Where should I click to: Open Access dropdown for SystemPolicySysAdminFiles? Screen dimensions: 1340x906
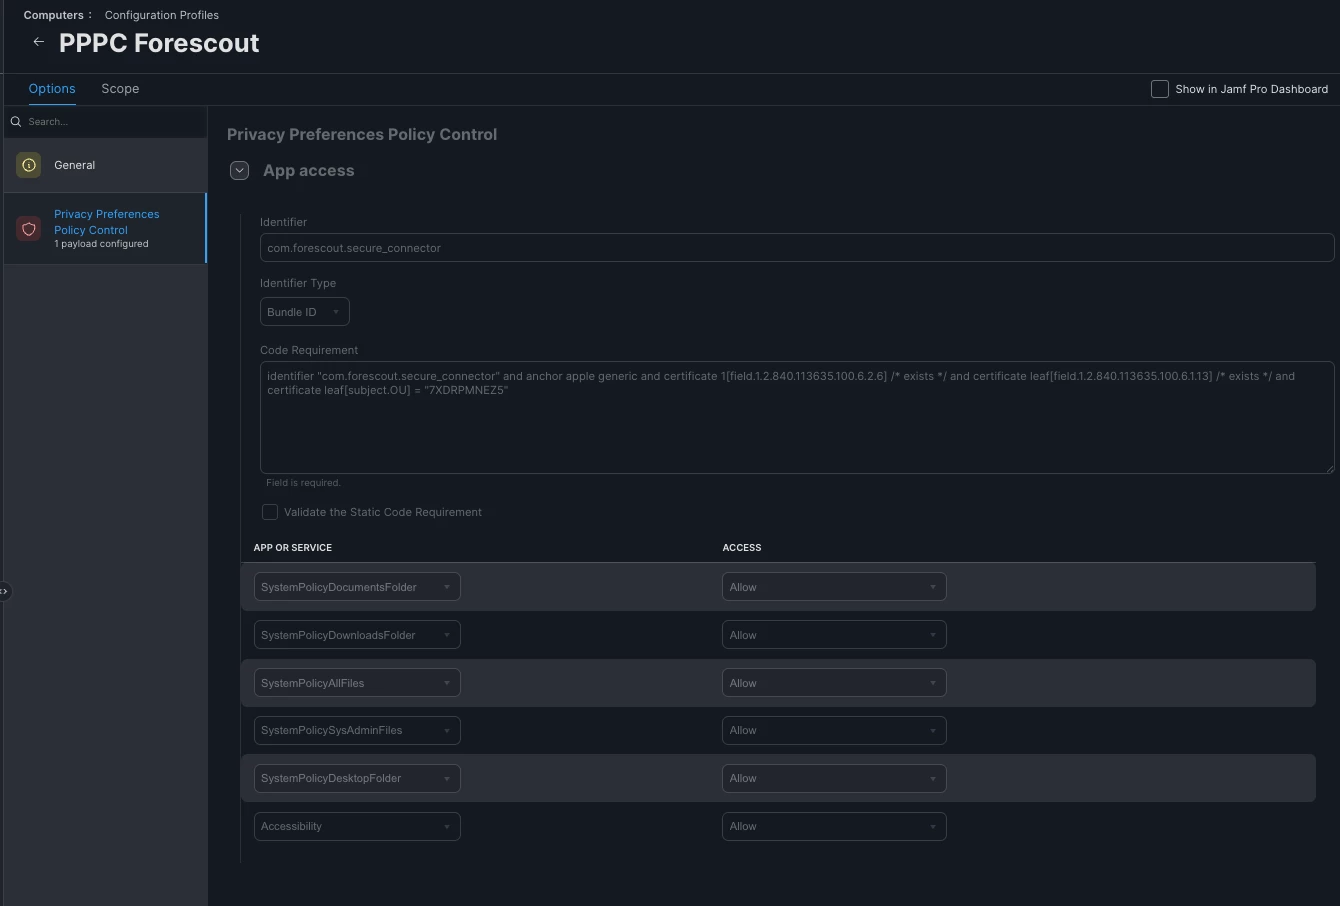pos(834,730)
